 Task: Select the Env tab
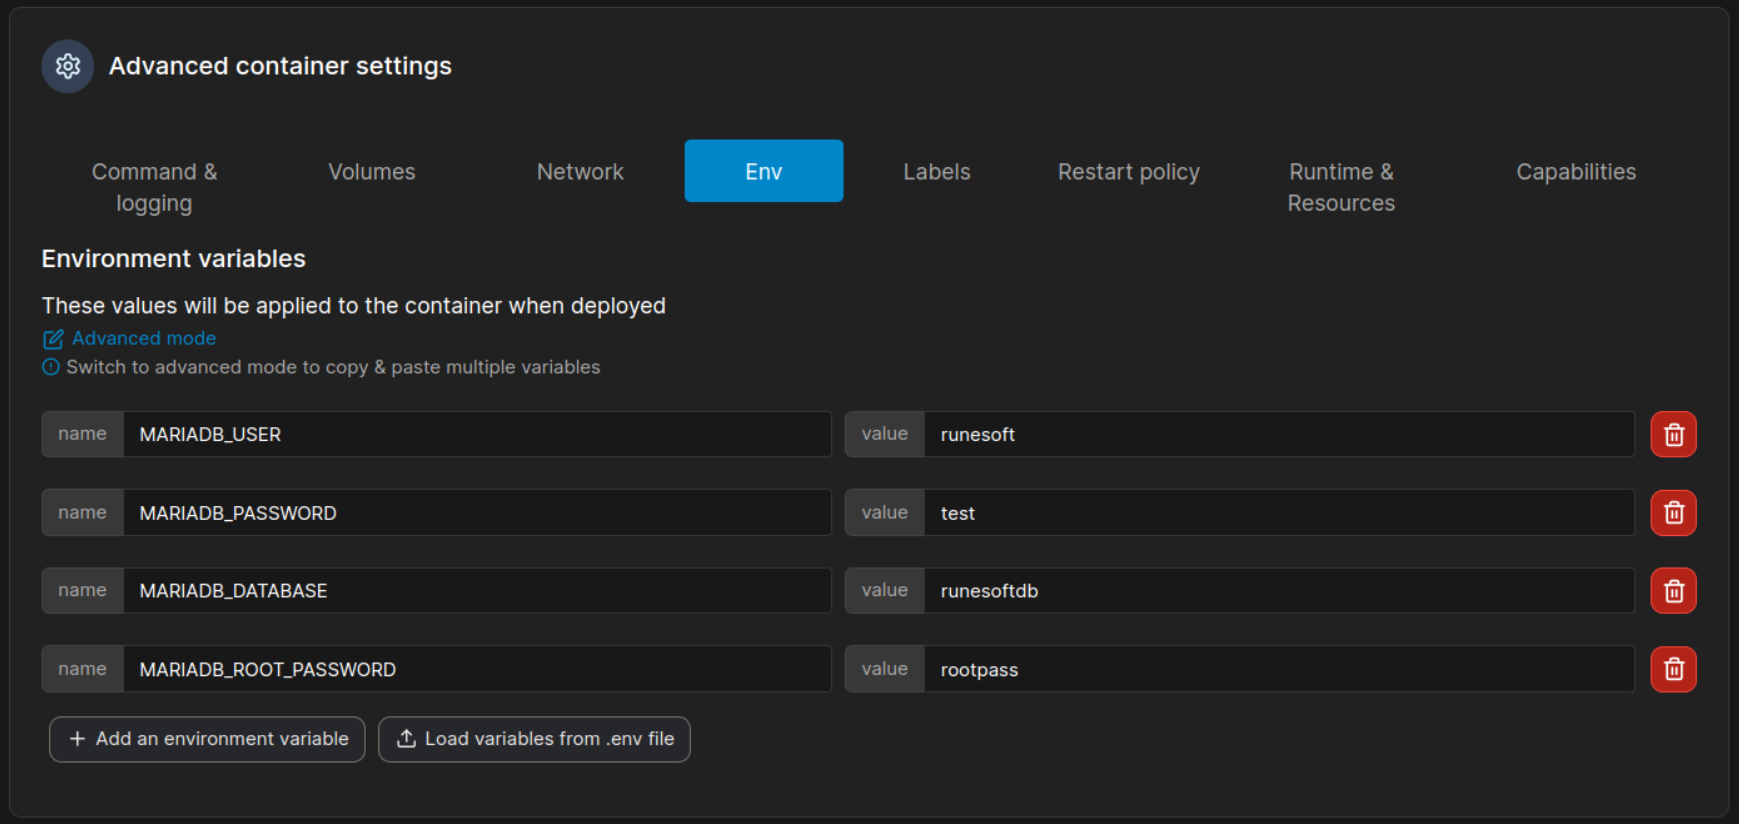[x=763, y=172]
